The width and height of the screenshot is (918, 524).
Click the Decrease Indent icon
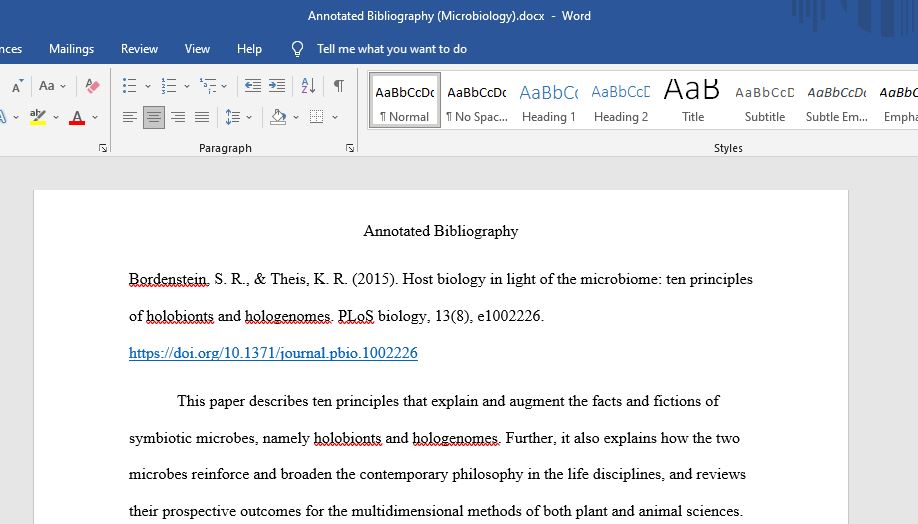click(252, 85)
